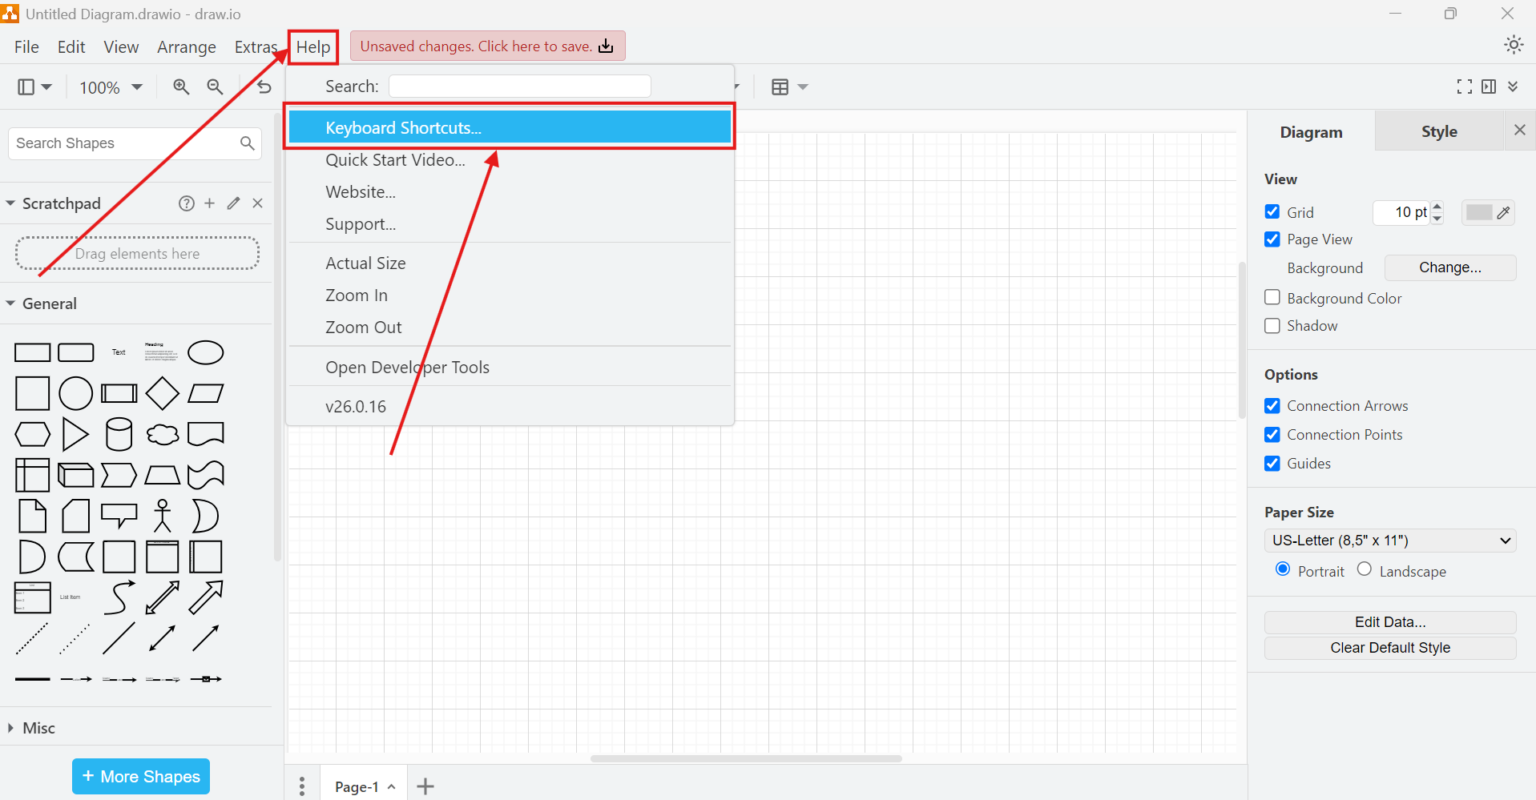Image resolution: width=1536 pixels, height=800 pixels.
Task: Switch to the Style tab
Action: (x=1438, y=130)
